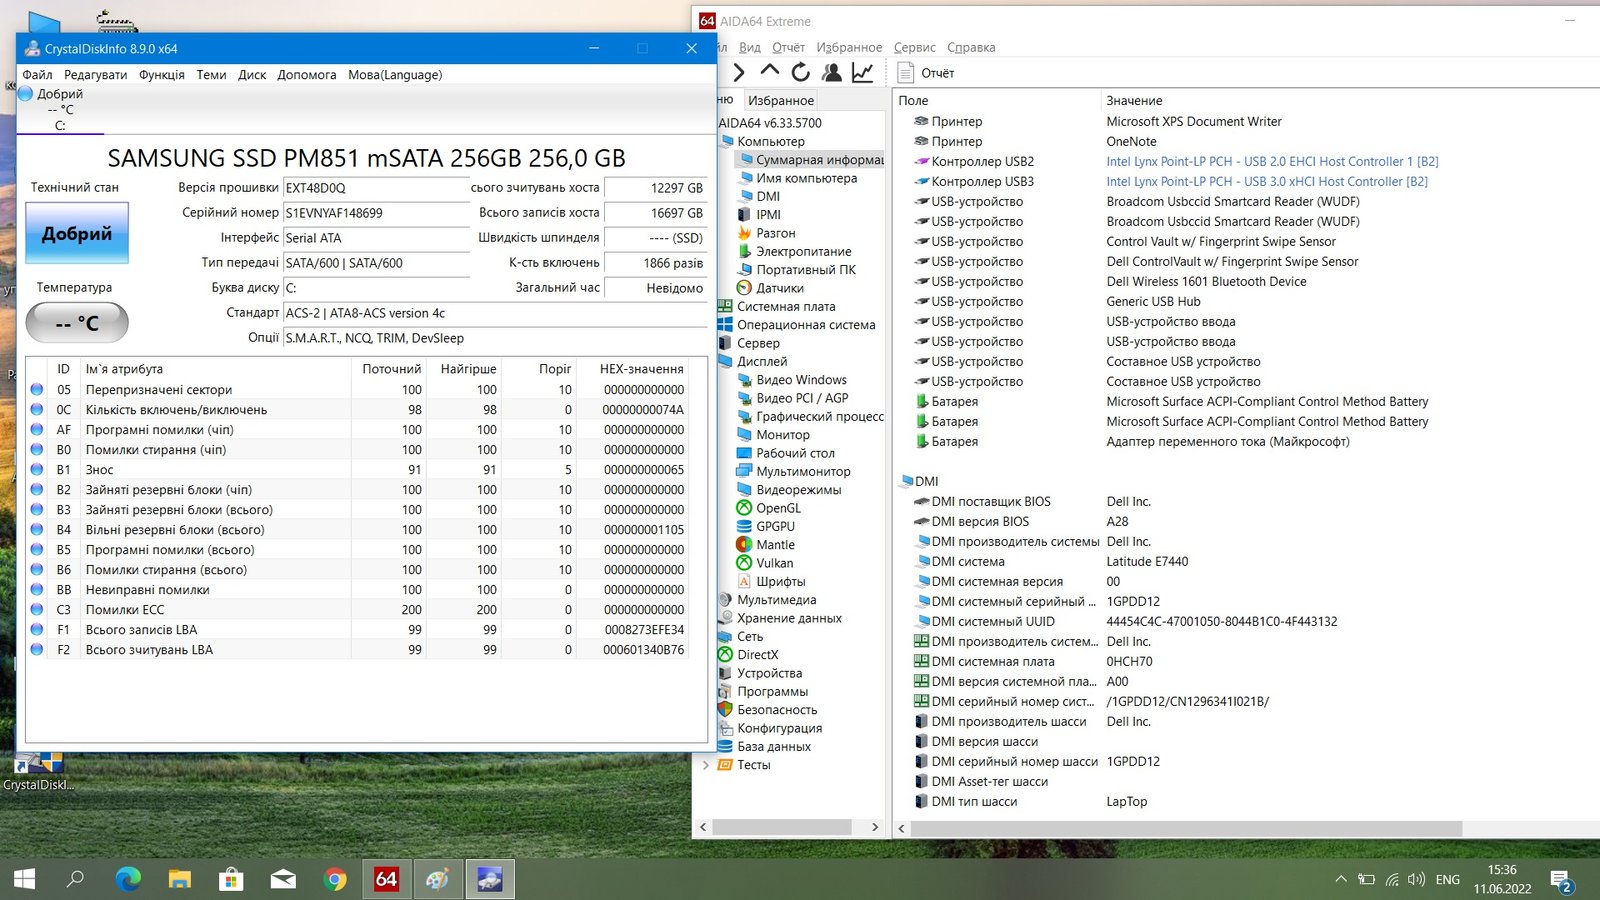Image resolution: width=1600 pixels, height=900 pixels.
Task: Open Функція menu in CrystalDiskInfo
Action: pos(161,75)
